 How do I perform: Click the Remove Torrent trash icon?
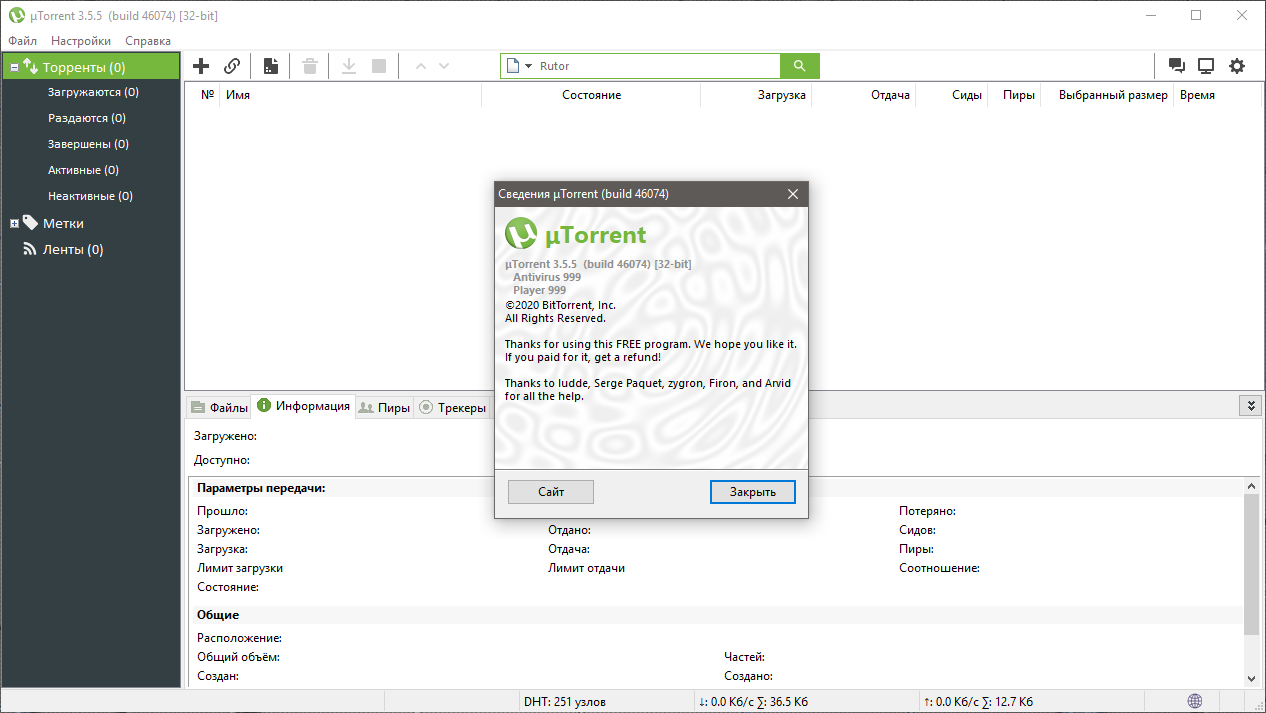pyautogui.click(x=310, y=66)
